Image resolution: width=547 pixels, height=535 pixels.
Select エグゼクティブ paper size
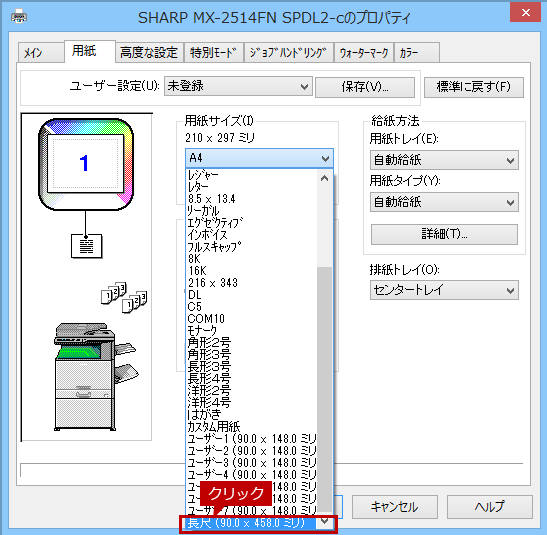click(x=251, y=223)
